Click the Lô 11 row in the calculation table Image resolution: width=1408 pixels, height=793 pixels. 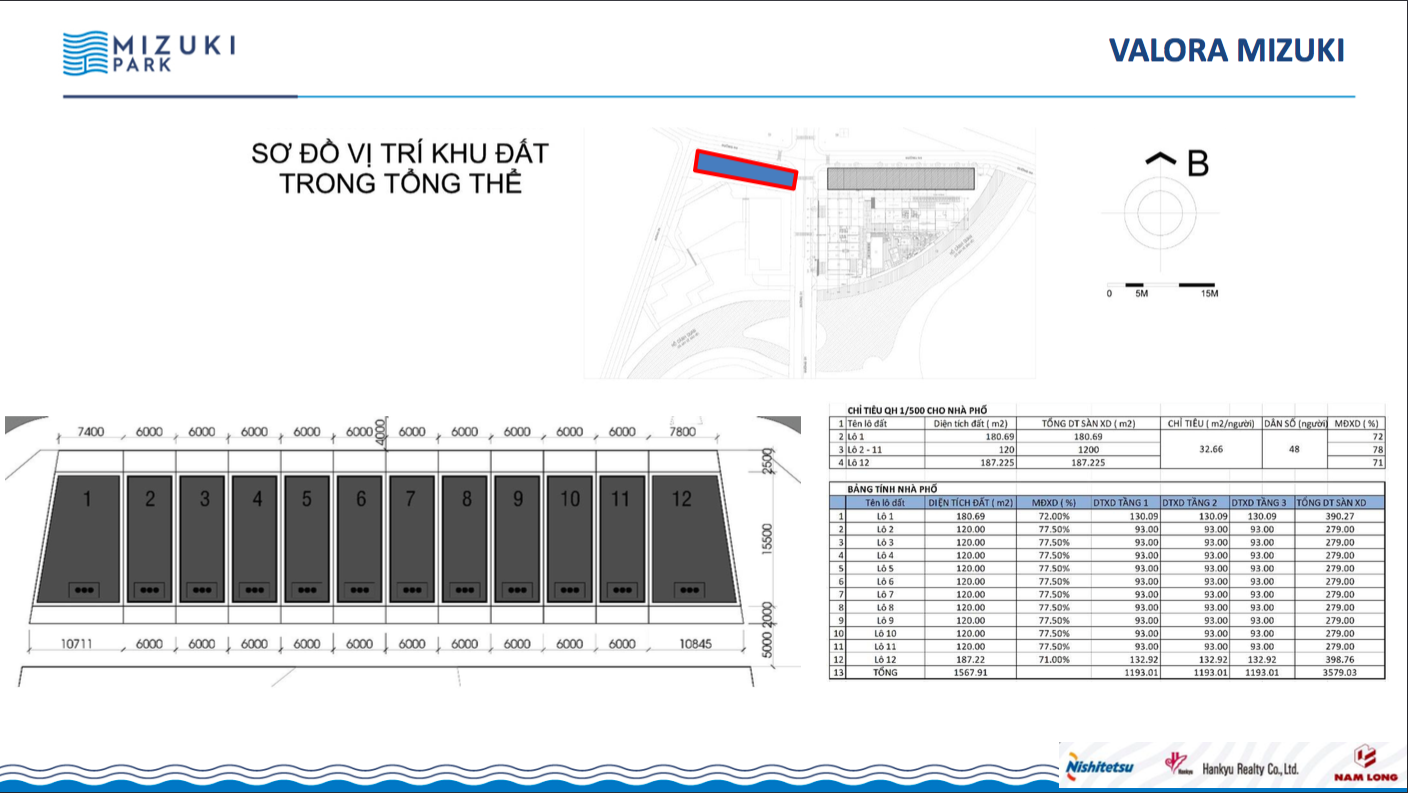point(1107,646)
